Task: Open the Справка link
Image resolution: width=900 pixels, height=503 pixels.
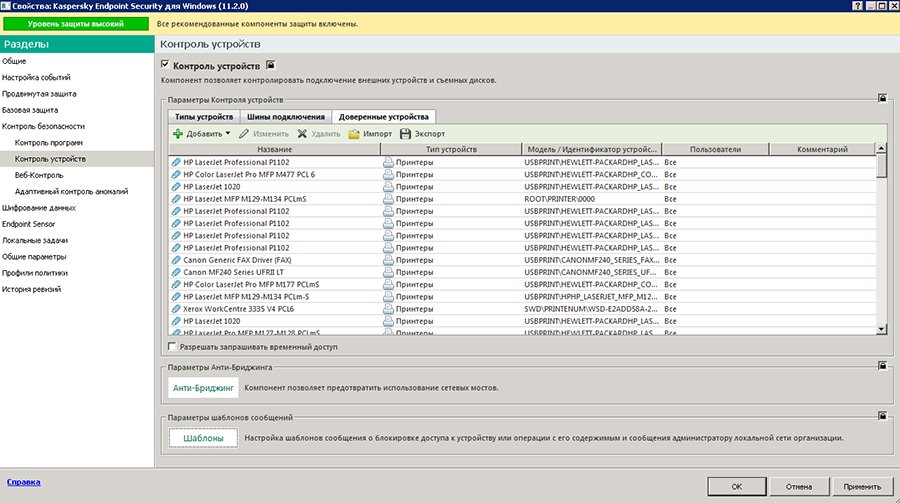Action: click(24, 482)
